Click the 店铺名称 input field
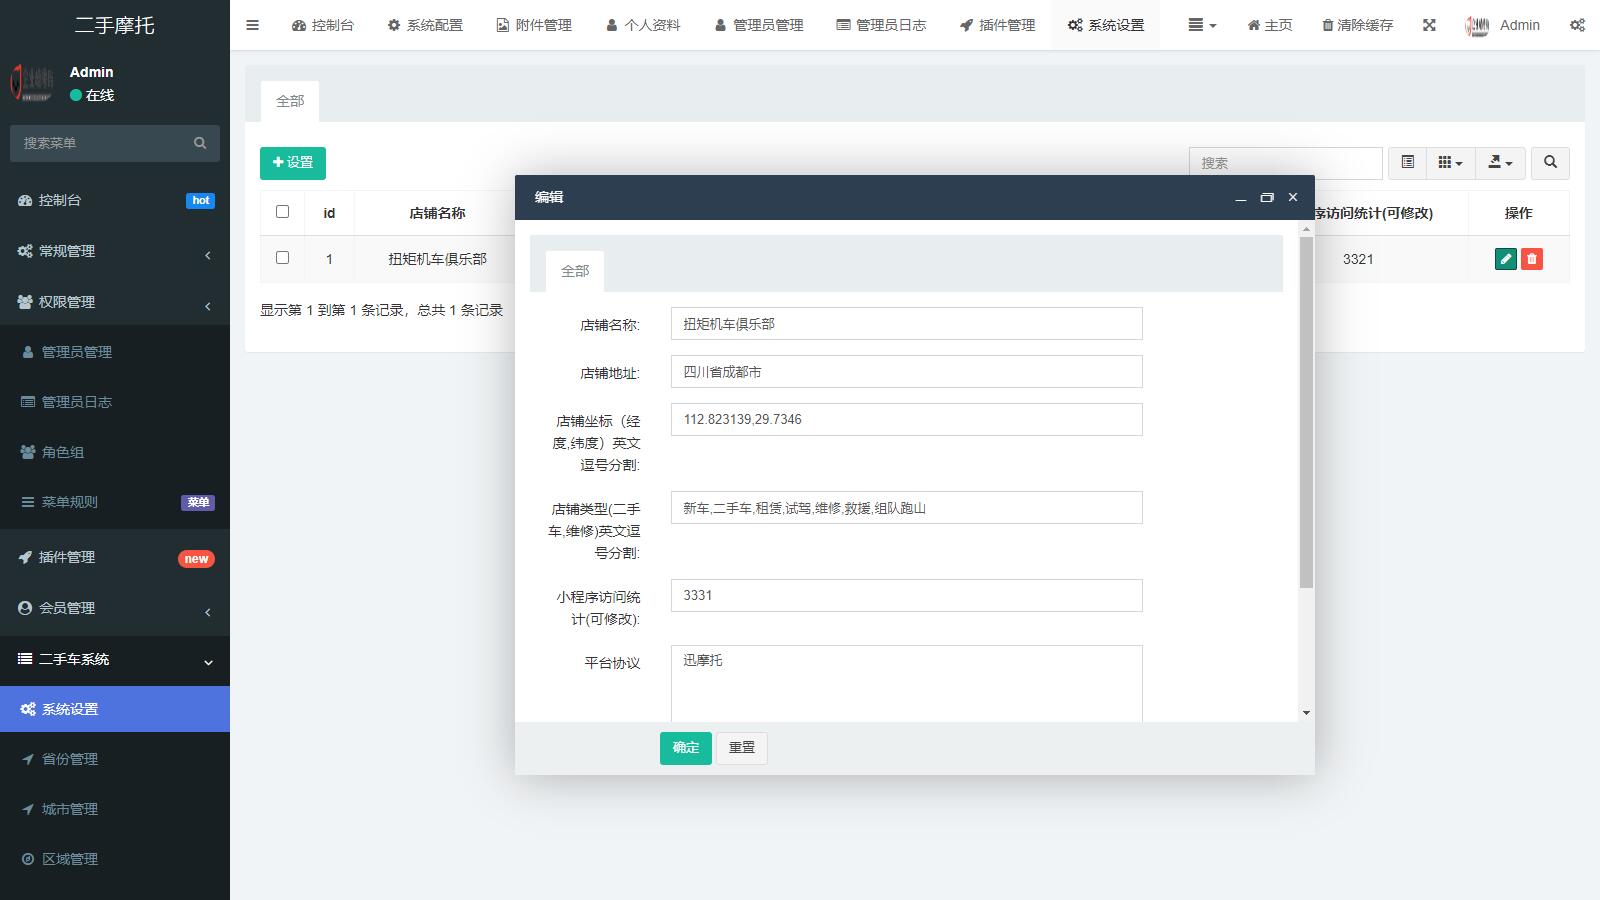 coord(905,323)
